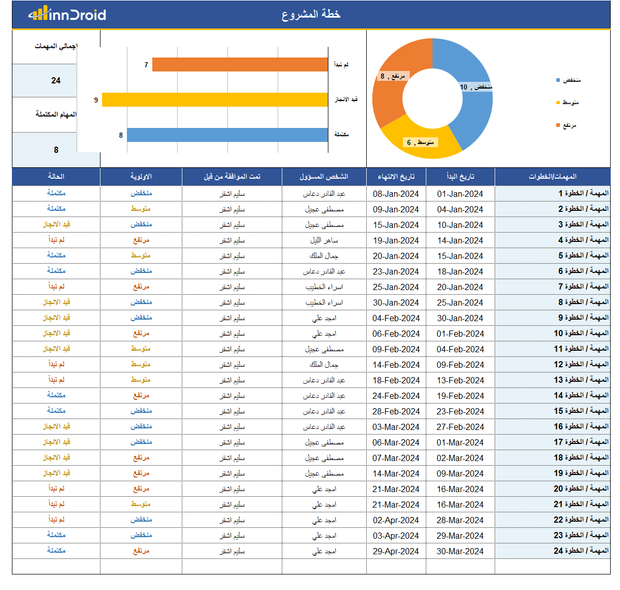Click the status "مكتملة" in task 23 row

[56, 535]
